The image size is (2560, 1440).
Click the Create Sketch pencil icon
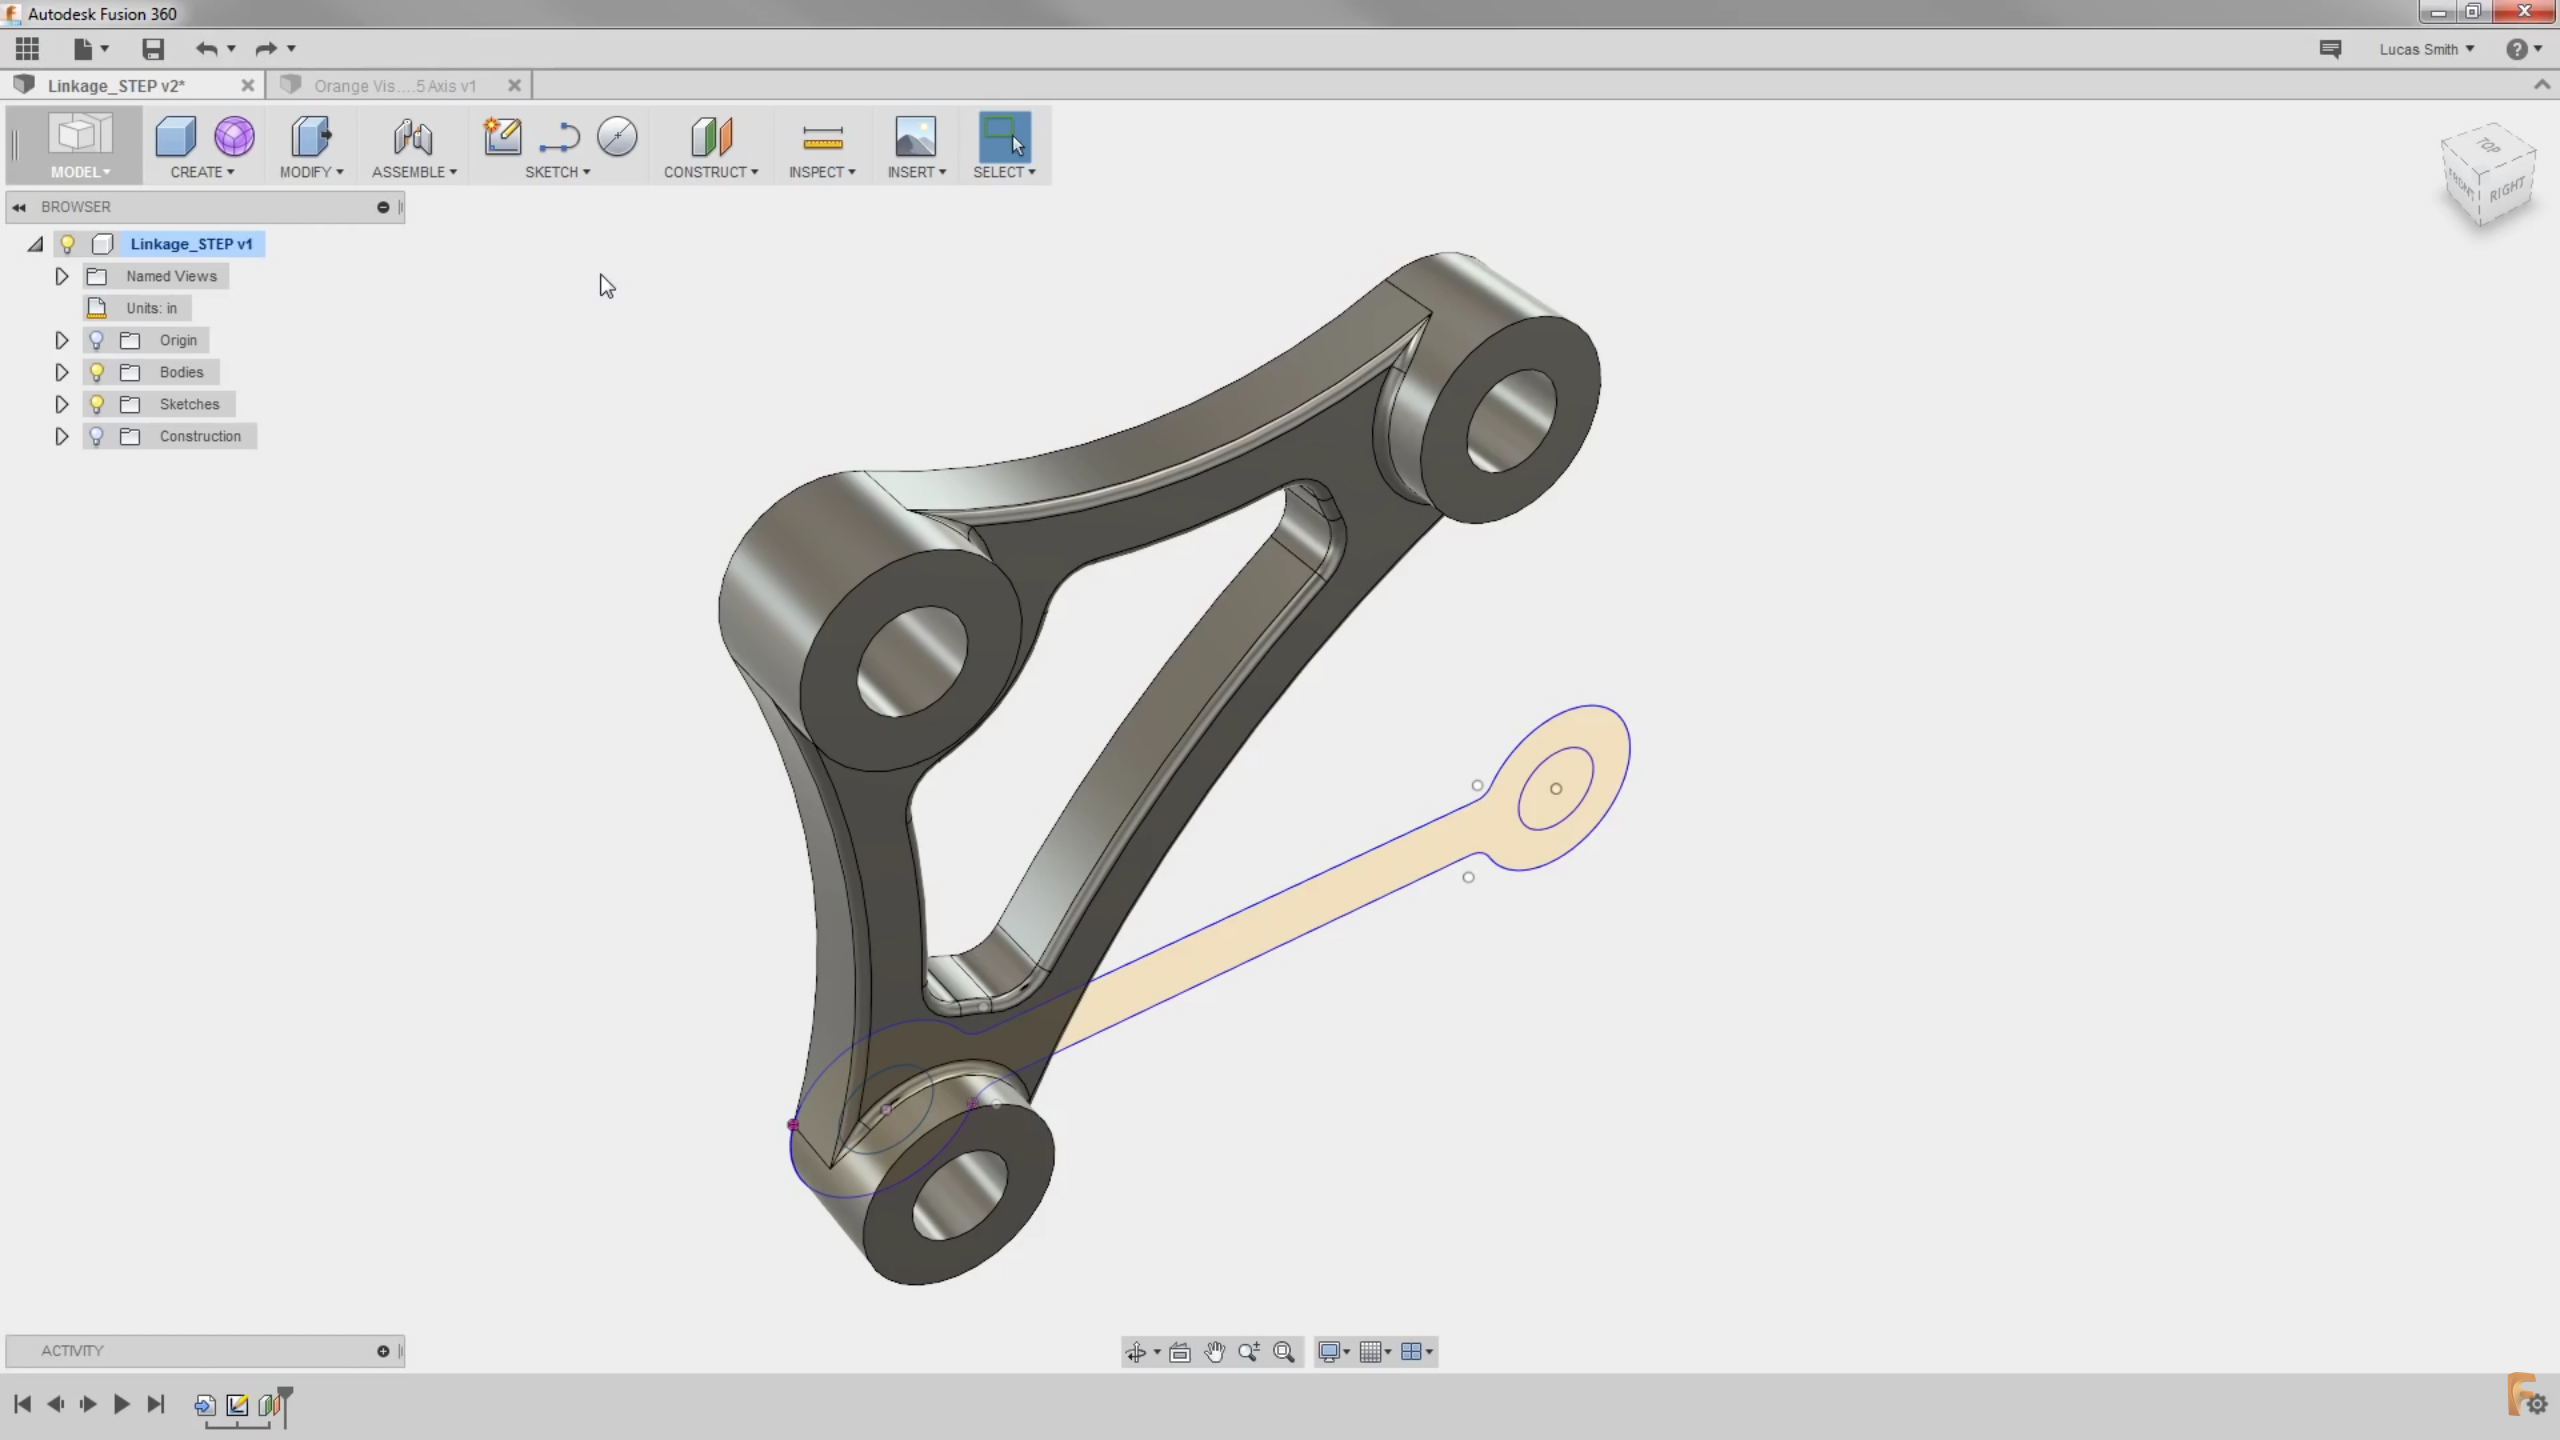pos(502,136)
